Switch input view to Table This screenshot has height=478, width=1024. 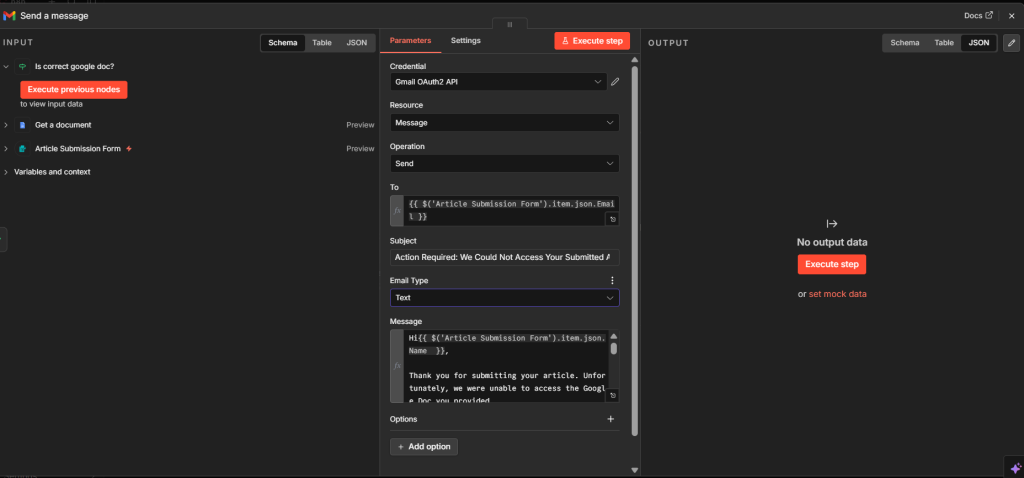click(322, 42)
